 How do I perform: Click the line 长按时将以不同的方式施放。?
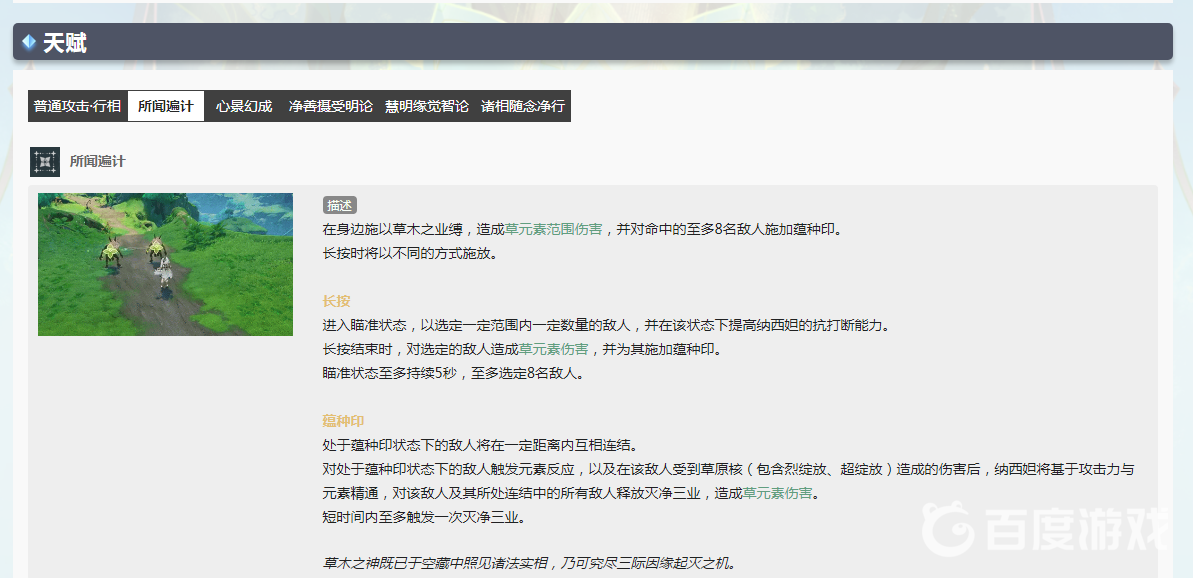click(410, 253)
